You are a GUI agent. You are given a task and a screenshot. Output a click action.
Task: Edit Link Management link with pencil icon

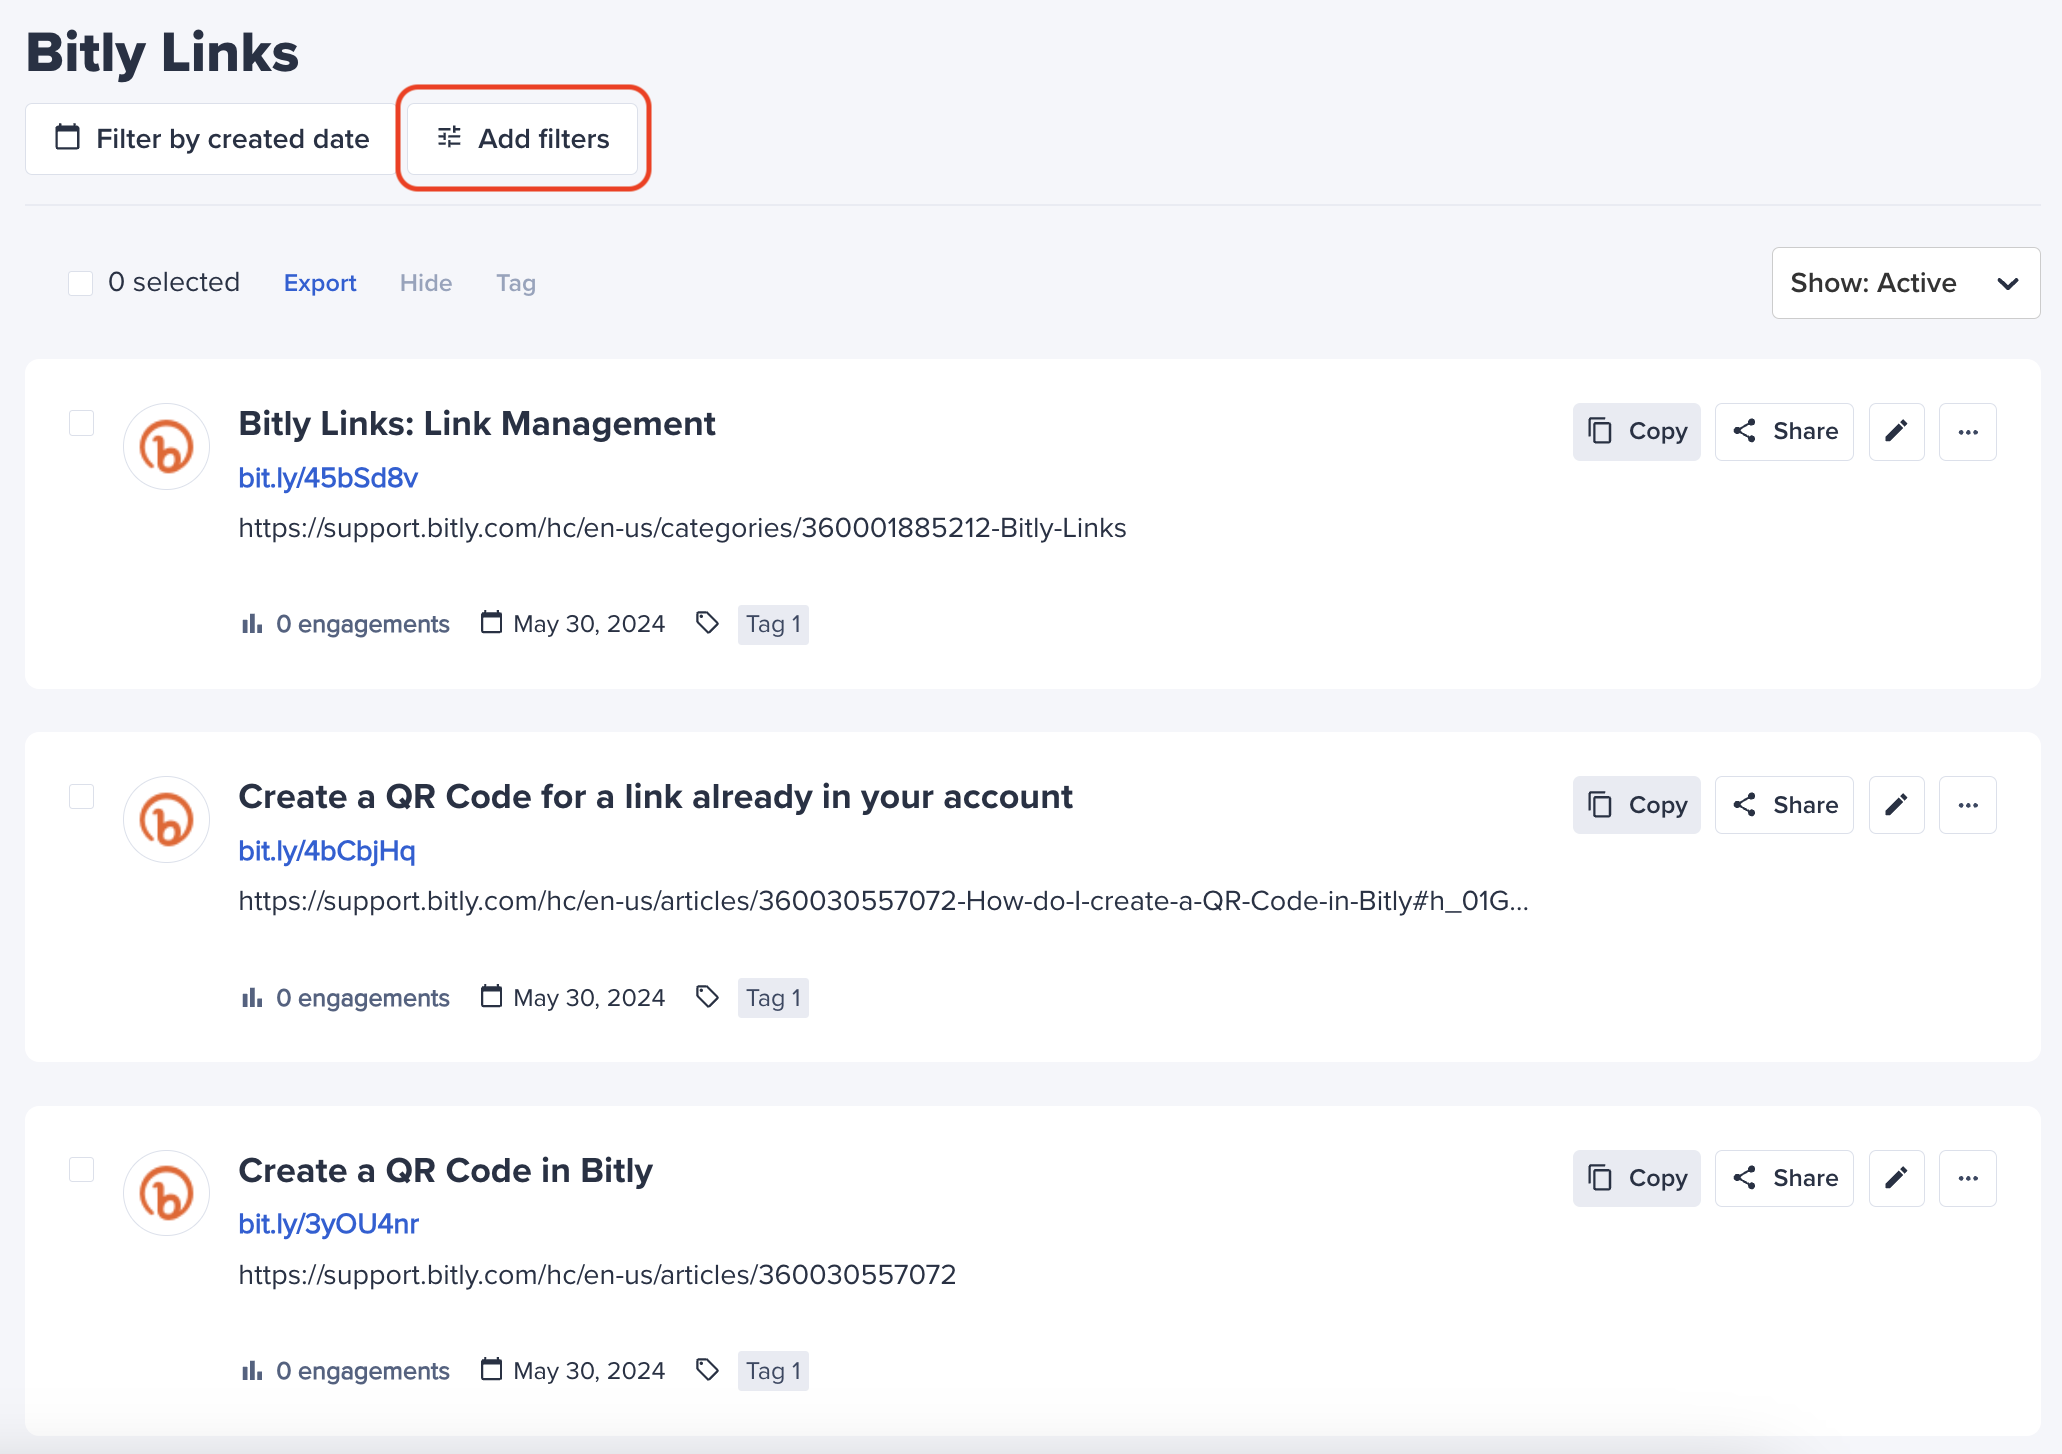point(1897,432)
